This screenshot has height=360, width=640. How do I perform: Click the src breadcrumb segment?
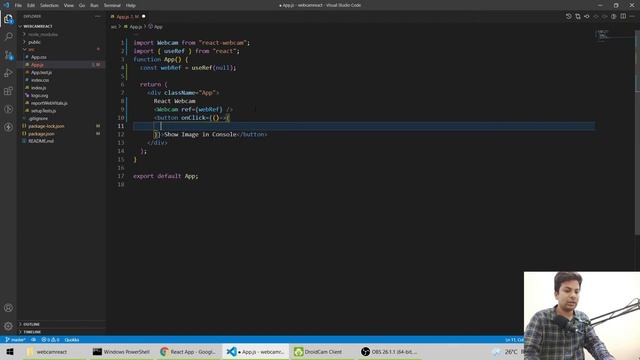pyautogui.click(x=113, y=27)
